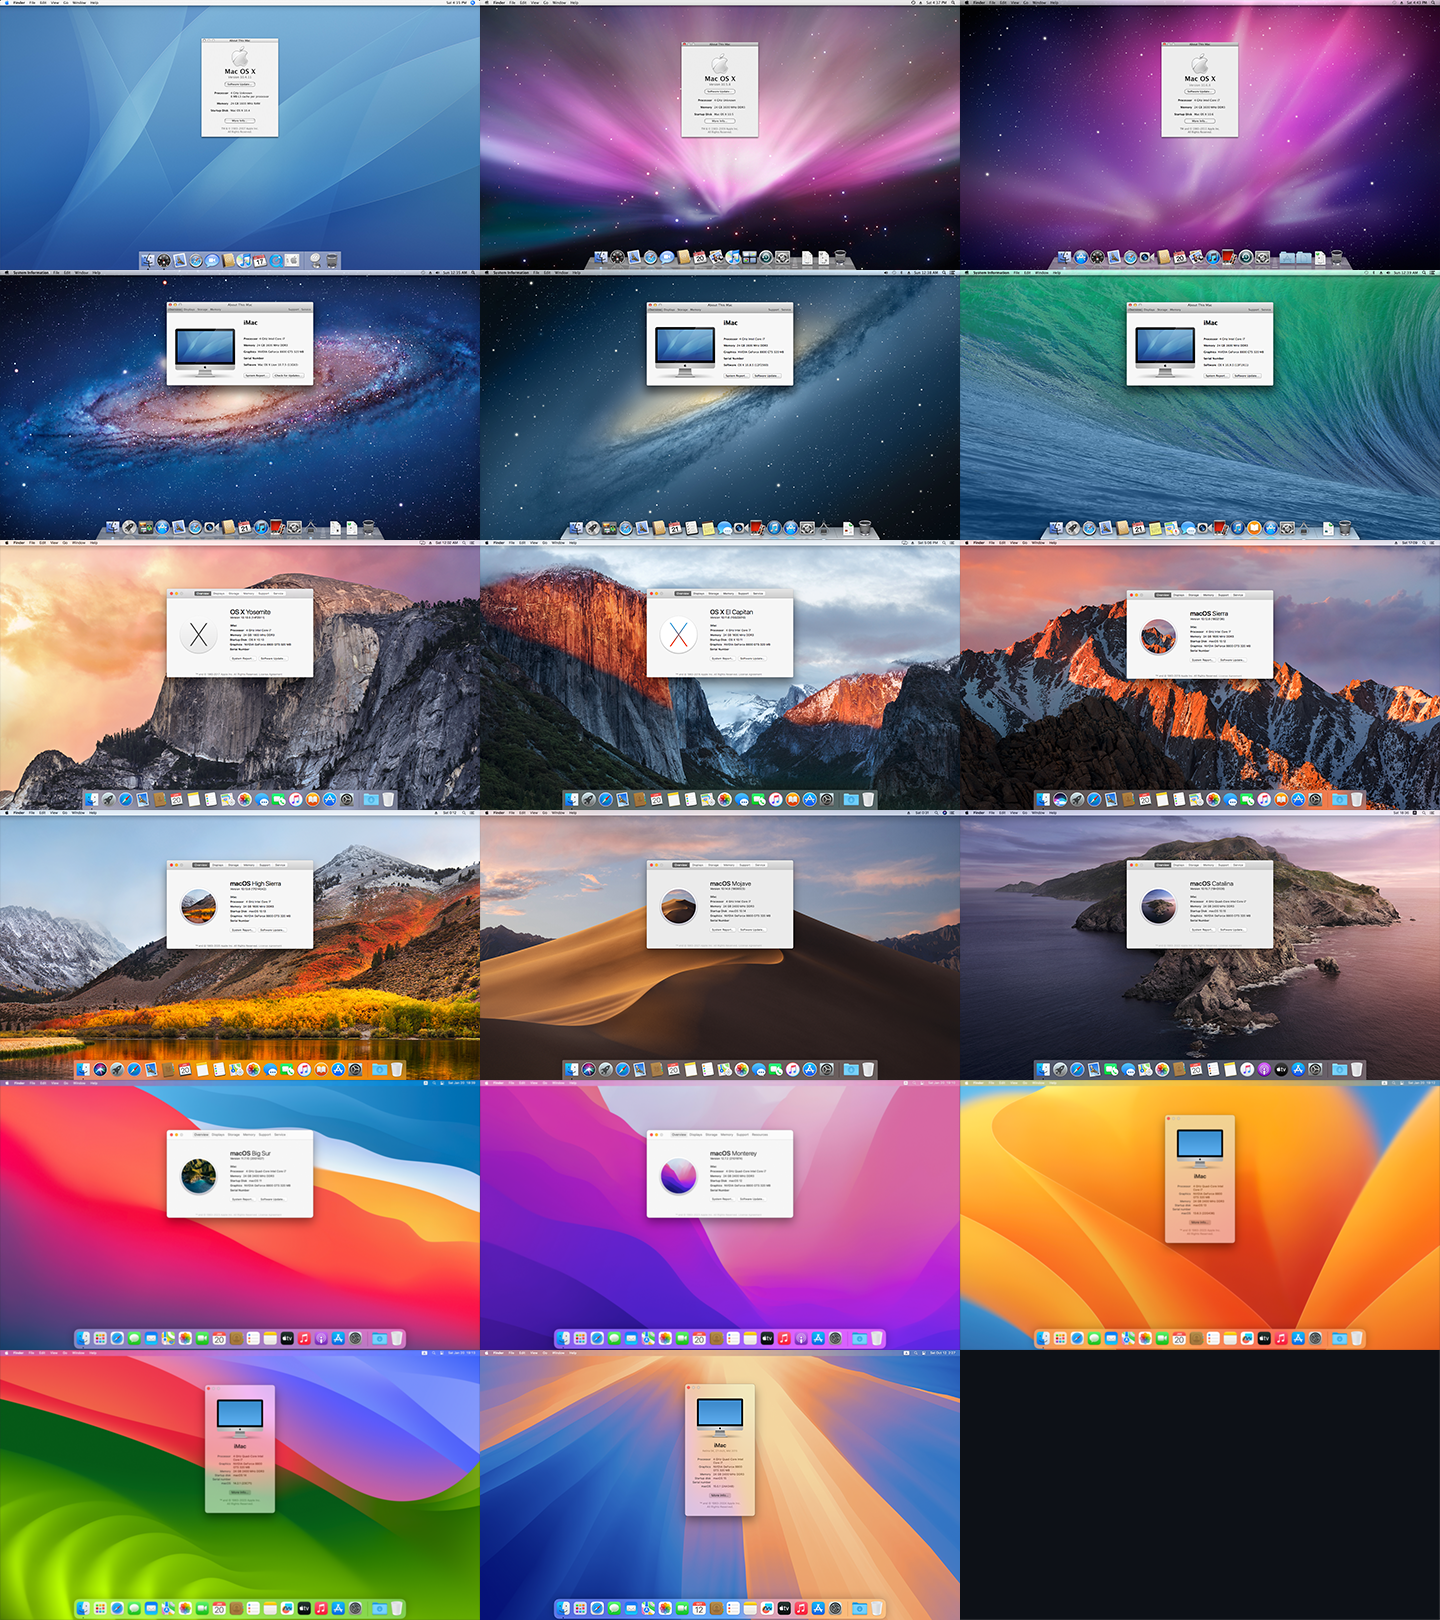Click the OS X Yosemite title text
Viewport: 1440px width, 1620px height.
click(x=250, y=612)
